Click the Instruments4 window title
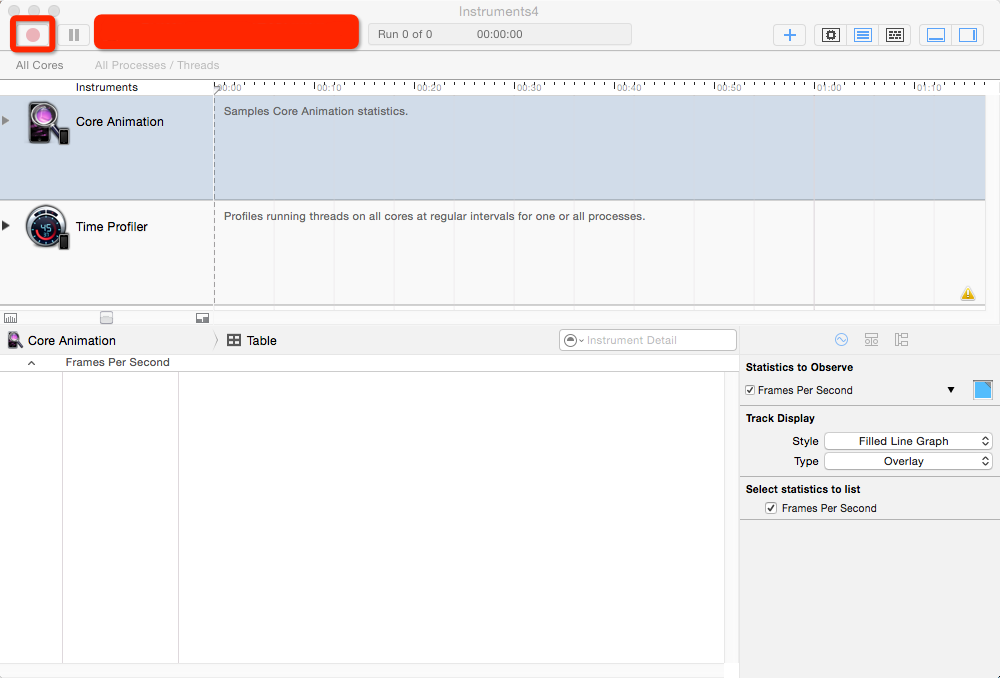This screenshot has height=678, width=1000. click(499, 11)
